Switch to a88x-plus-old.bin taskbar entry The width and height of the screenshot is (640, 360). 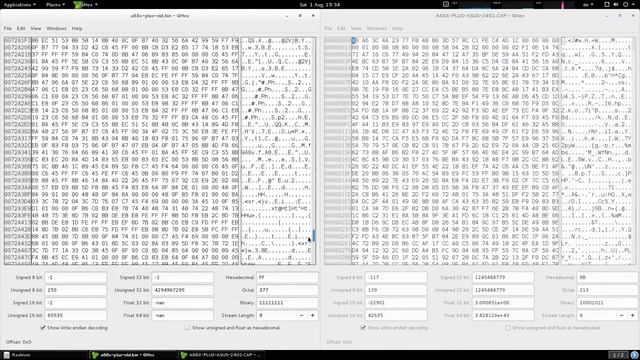tap(133, 355)
